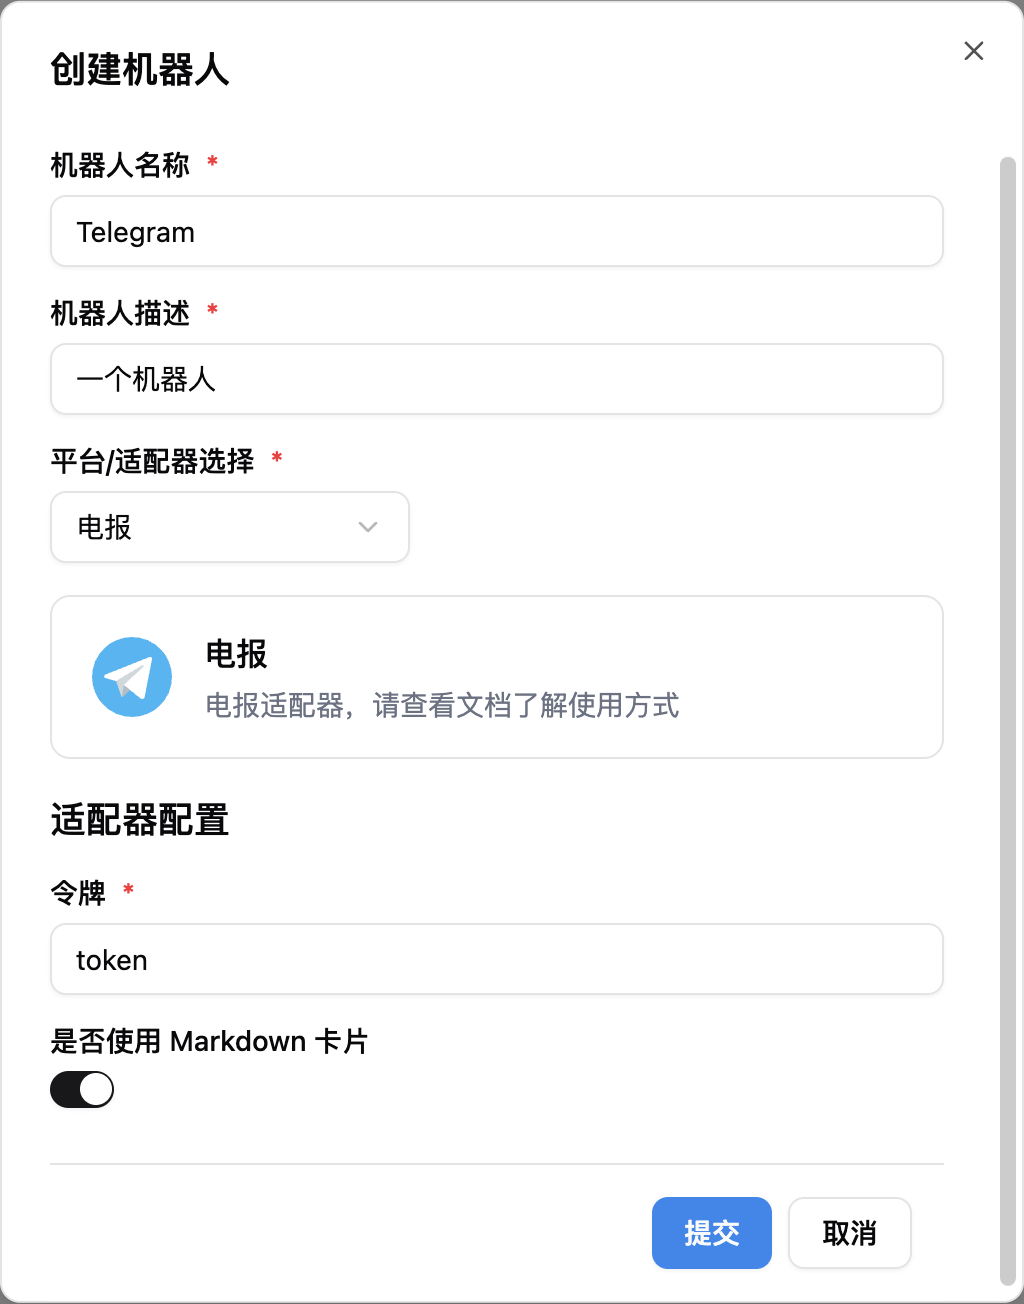The width and height of the screenshot is (1024, 1304).
Task: Click the 取消 cancel button
Action: (849, 1233)
